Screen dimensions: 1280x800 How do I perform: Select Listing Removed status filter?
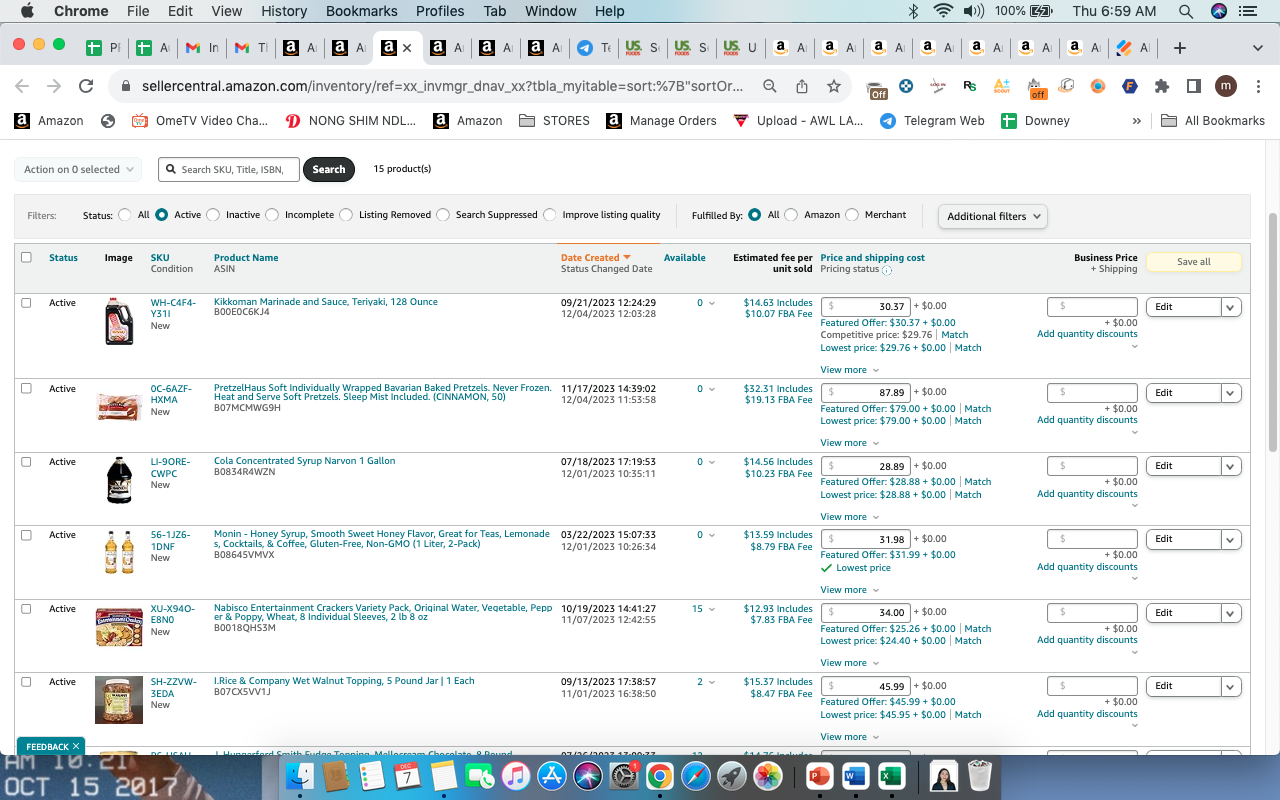pyautogui.click(x=346, y=215)
